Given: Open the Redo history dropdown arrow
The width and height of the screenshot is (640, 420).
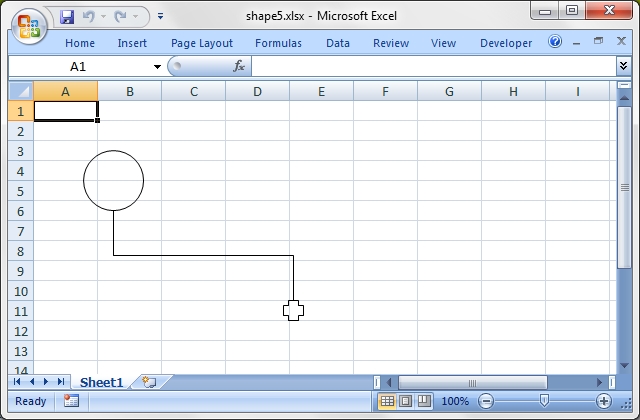Looking at the screenshot, I should (x=136, y=16).
